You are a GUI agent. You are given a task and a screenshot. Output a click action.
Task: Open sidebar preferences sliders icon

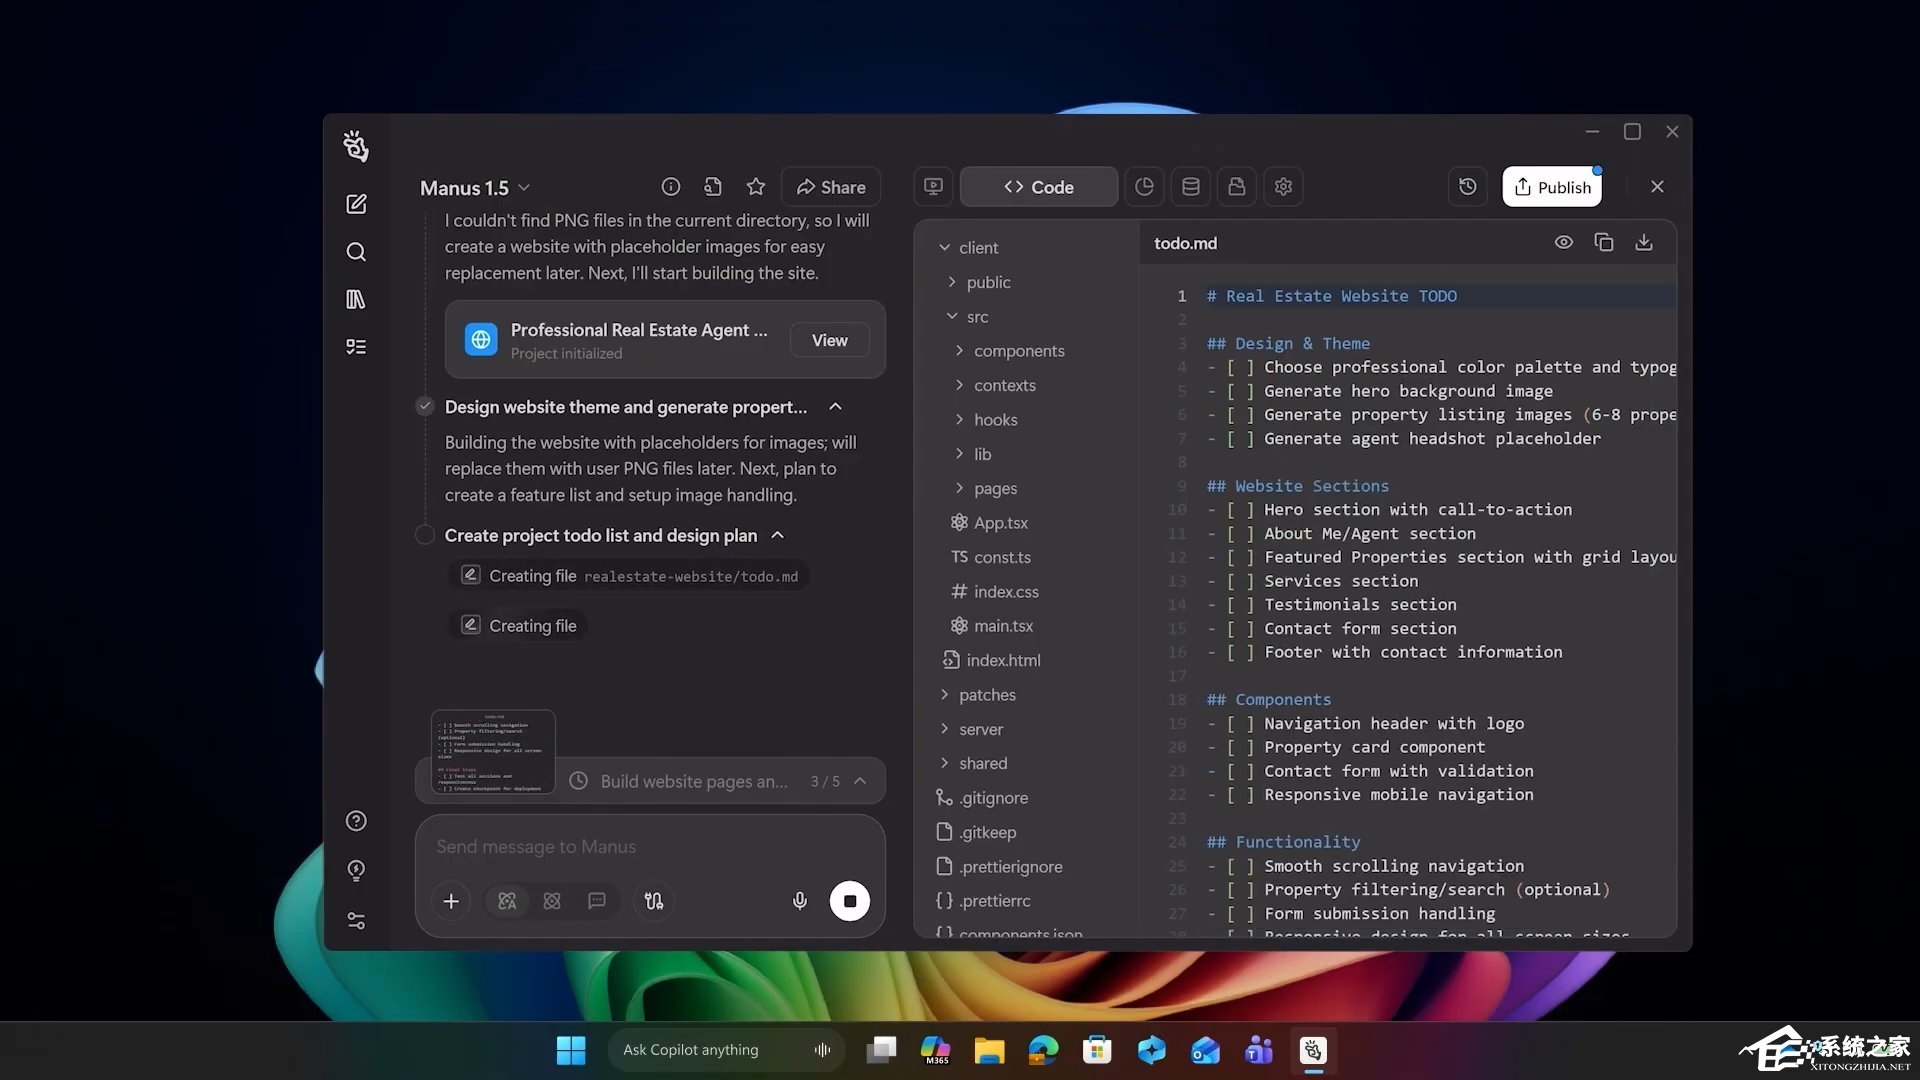pyautogui.click(x=356, y=921)
